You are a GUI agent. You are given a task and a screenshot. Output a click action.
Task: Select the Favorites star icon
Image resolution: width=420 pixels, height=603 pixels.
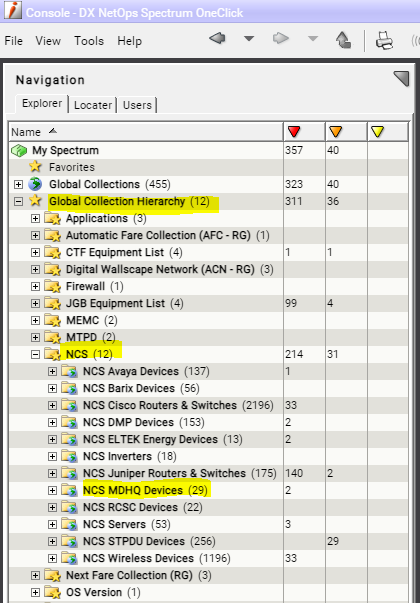pos(35,167)
